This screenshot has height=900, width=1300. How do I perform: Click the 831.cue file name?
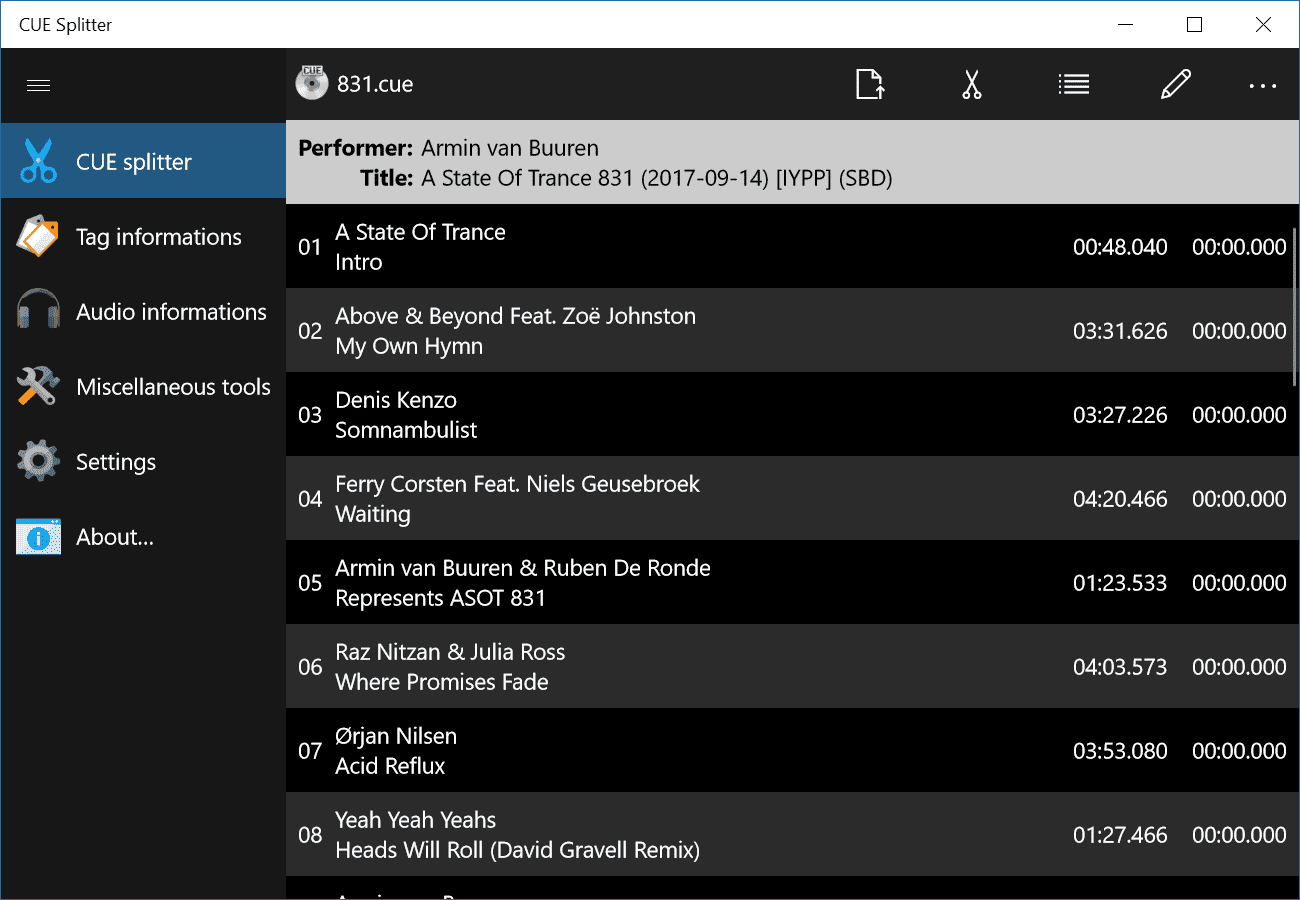pos(375,84)
